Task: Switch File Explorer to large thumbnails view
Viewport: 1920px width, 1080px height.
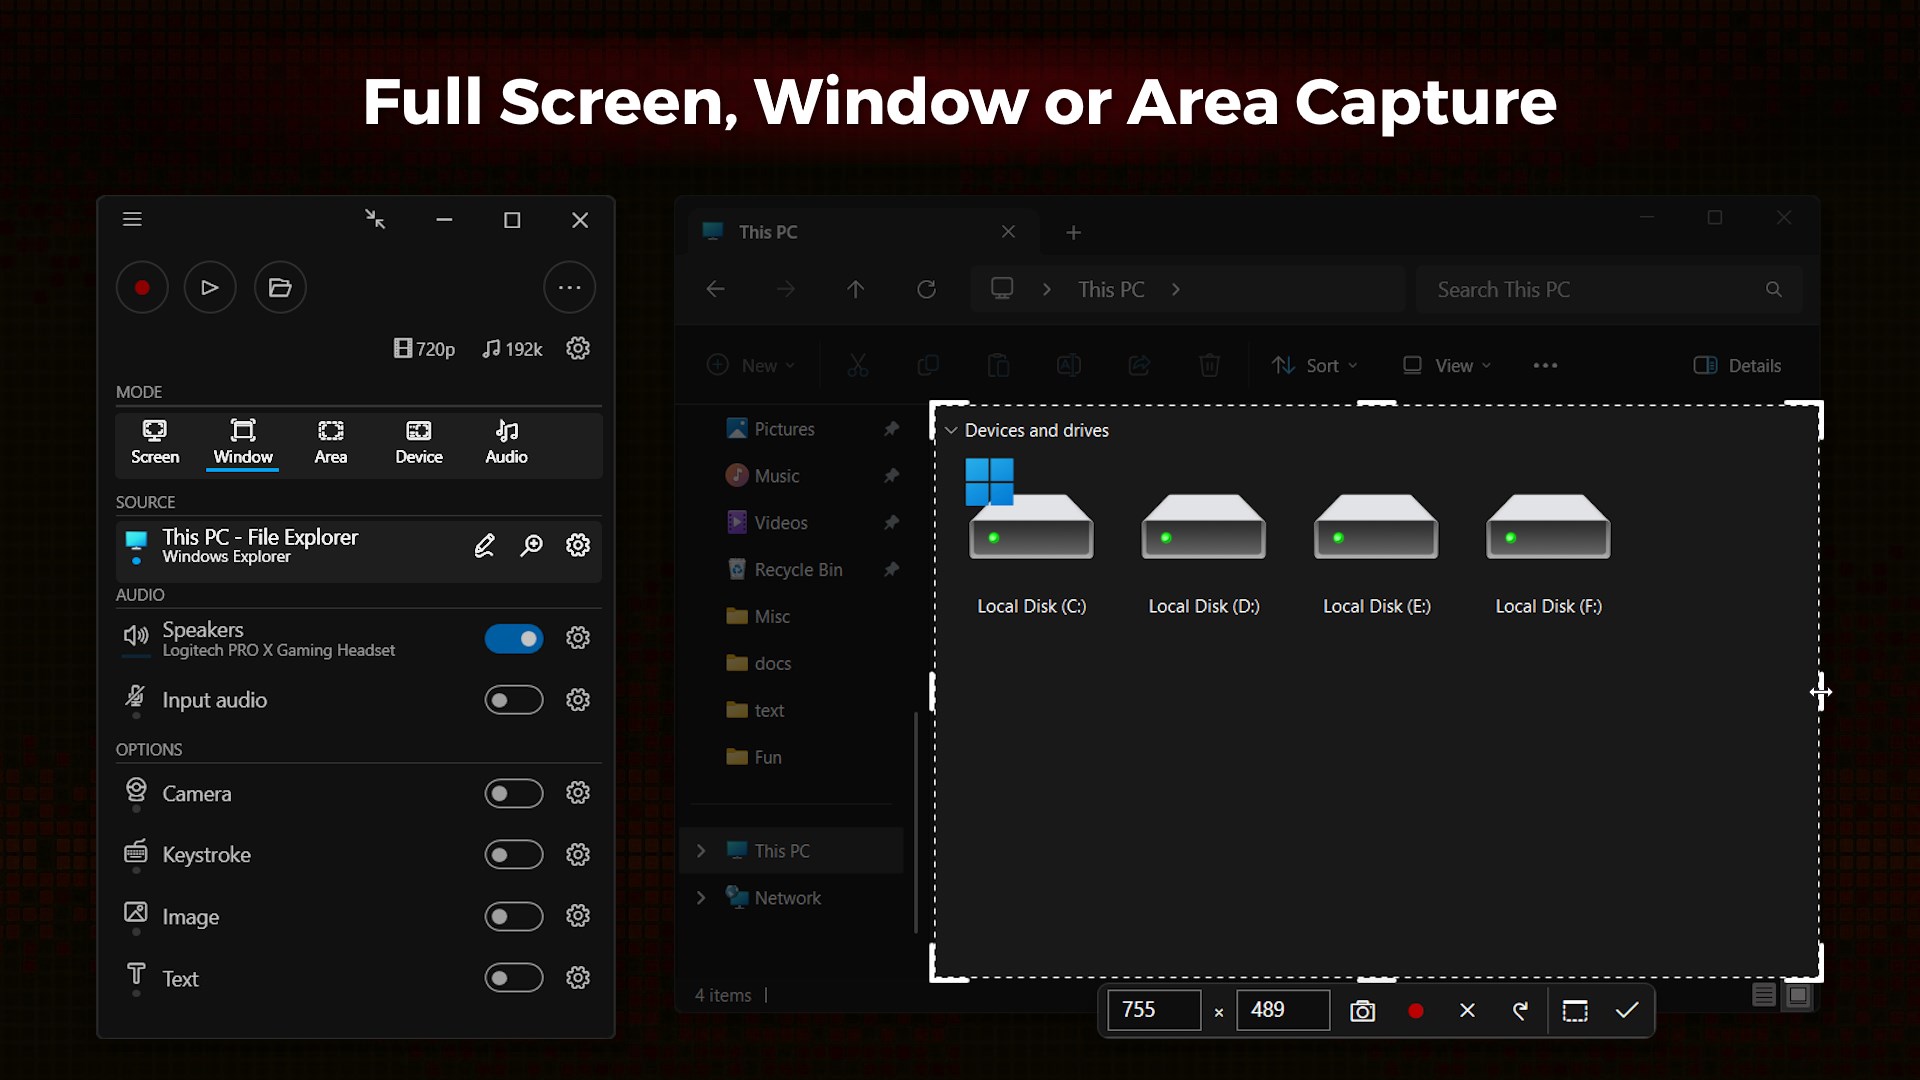Action: (1798, 995)
